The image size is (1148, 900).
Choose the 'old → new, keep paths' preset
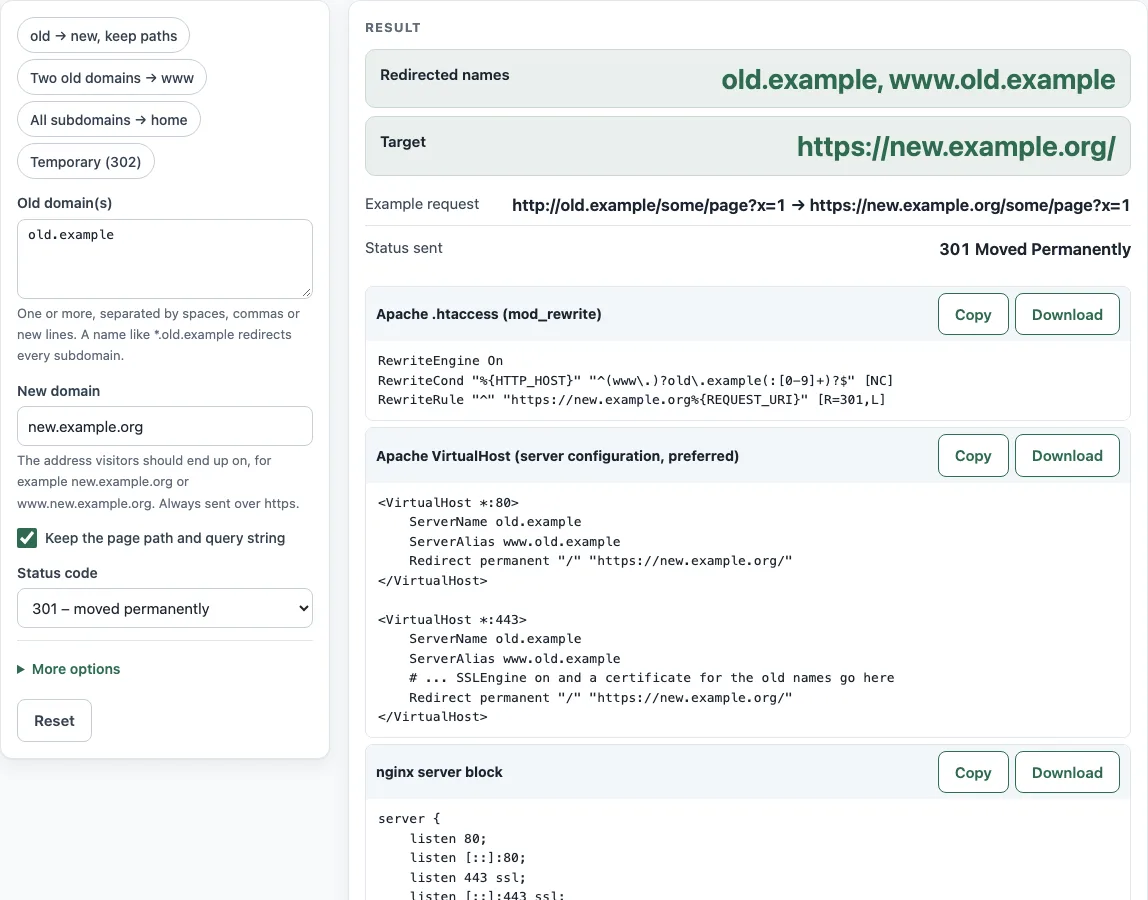(103, 36)
